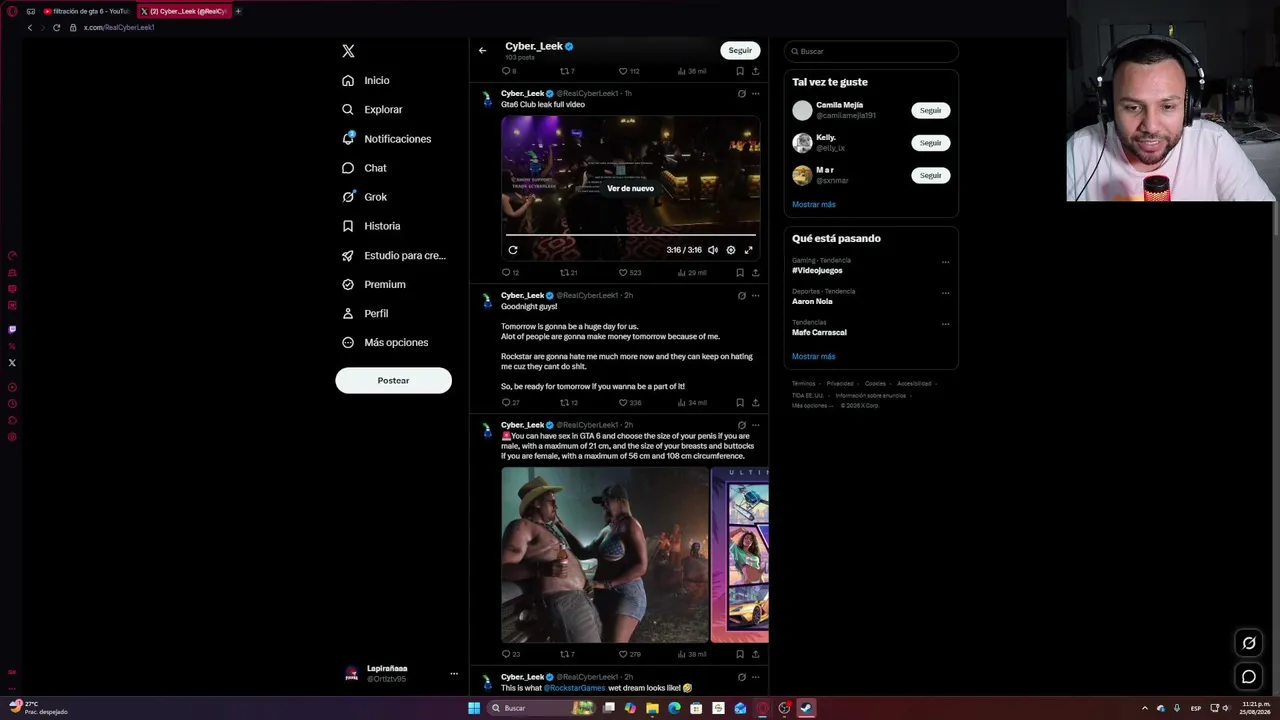Open a new browser tab
The height and width of the screenshot is (720, 1280).
[x=238, y=11]
